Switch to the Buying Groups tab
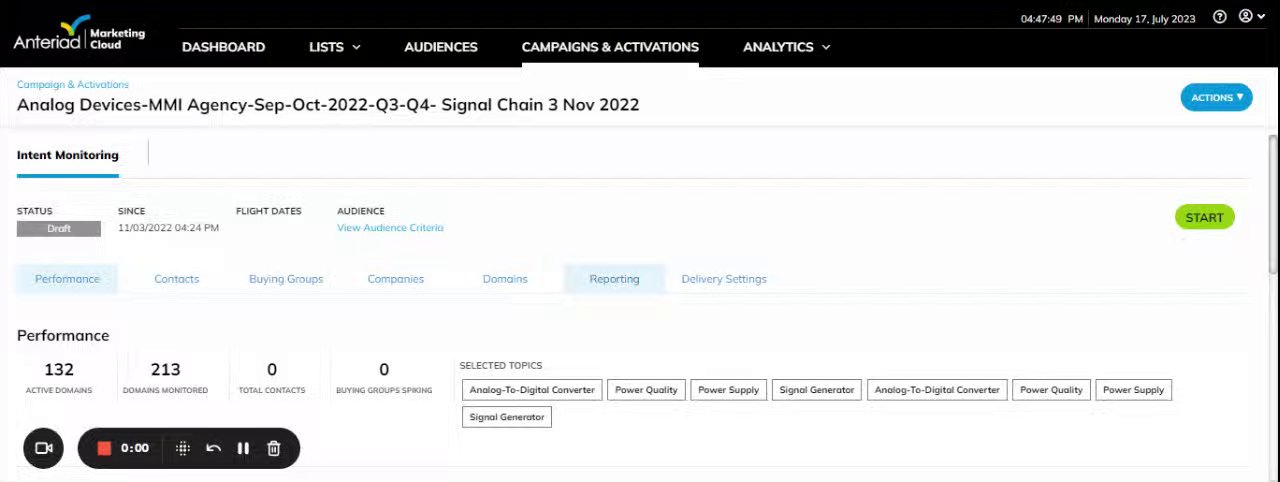1280x482 pixels. point(286,279)
